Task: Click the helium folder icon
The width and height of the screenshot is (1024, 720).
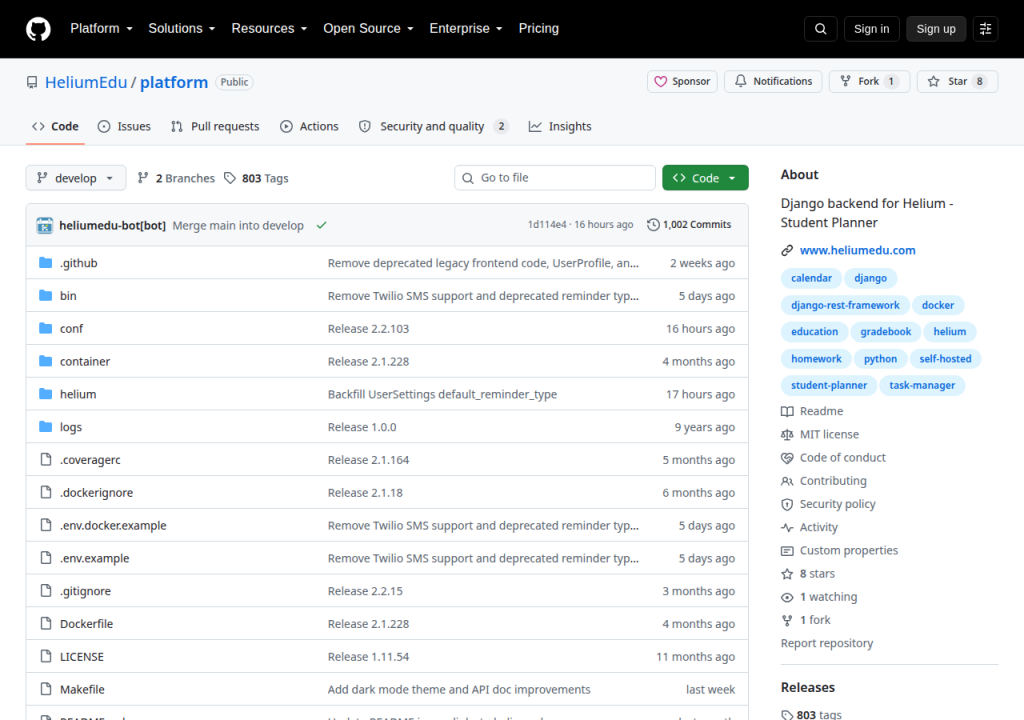Action: point(45,393)
